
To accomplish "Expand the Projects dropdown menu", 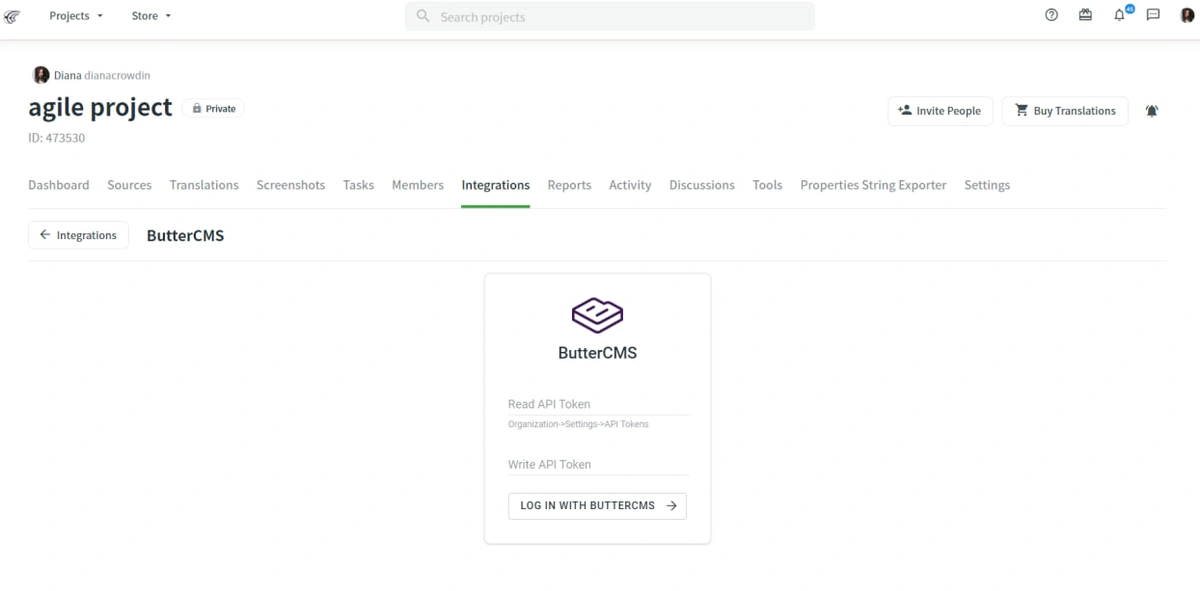I will [76, 16].
